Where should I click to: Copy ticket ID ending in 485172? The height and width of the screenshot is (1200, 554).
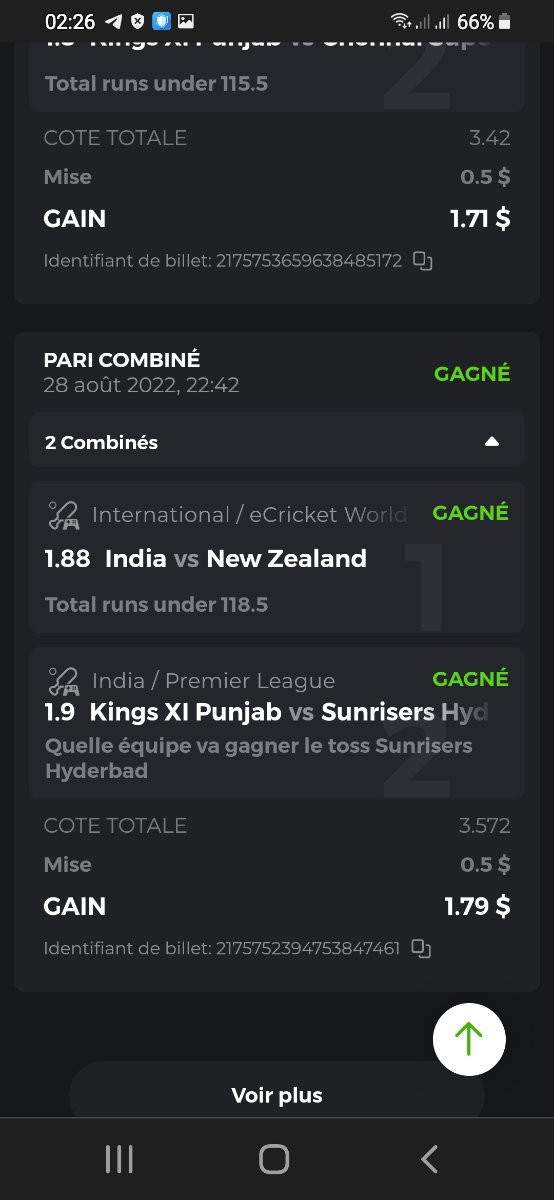coord(423,262)
